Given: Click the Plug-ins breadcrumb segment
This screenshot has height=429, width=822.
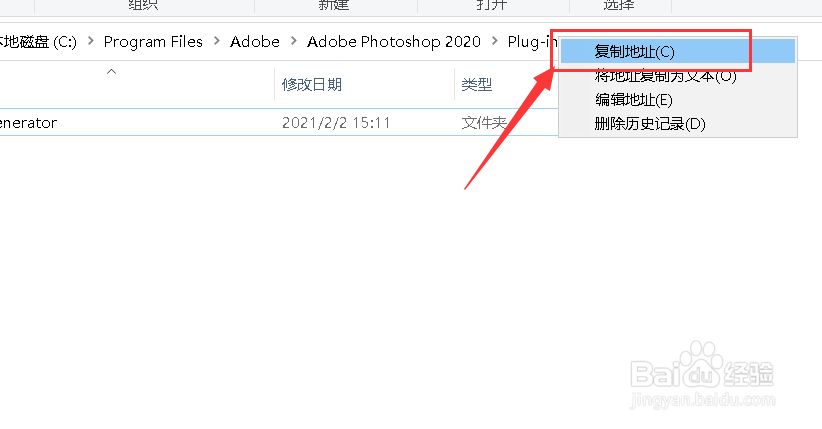Looking at the screenshot, I should pyautogui.click(x=532, y=41).
